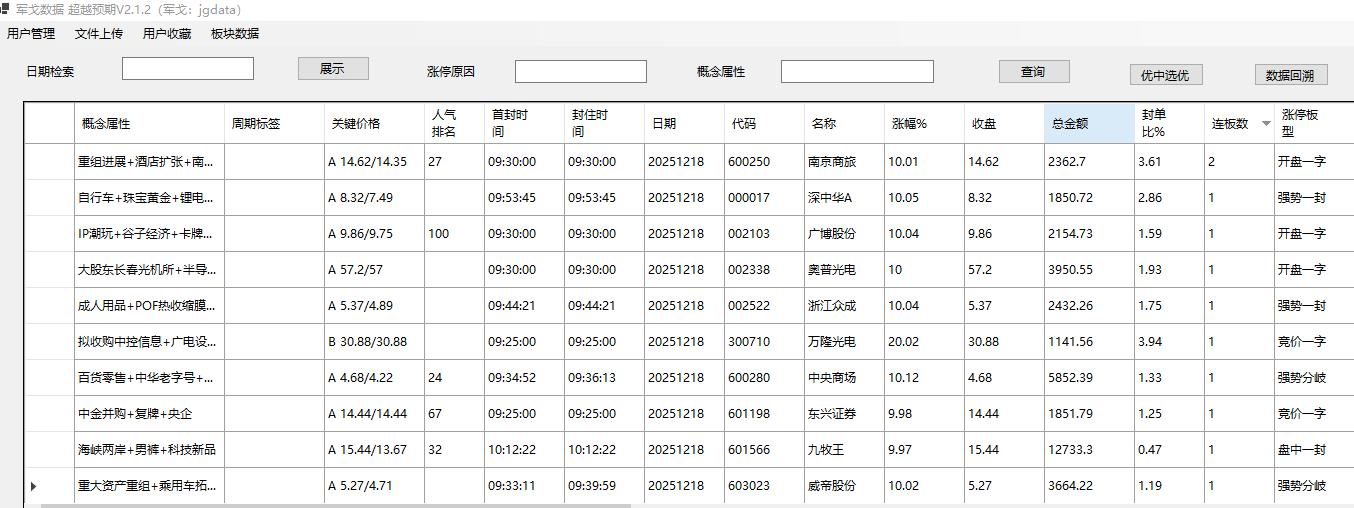
Task: Focus the 概念属性 search input field
Action: click(857, 72)
